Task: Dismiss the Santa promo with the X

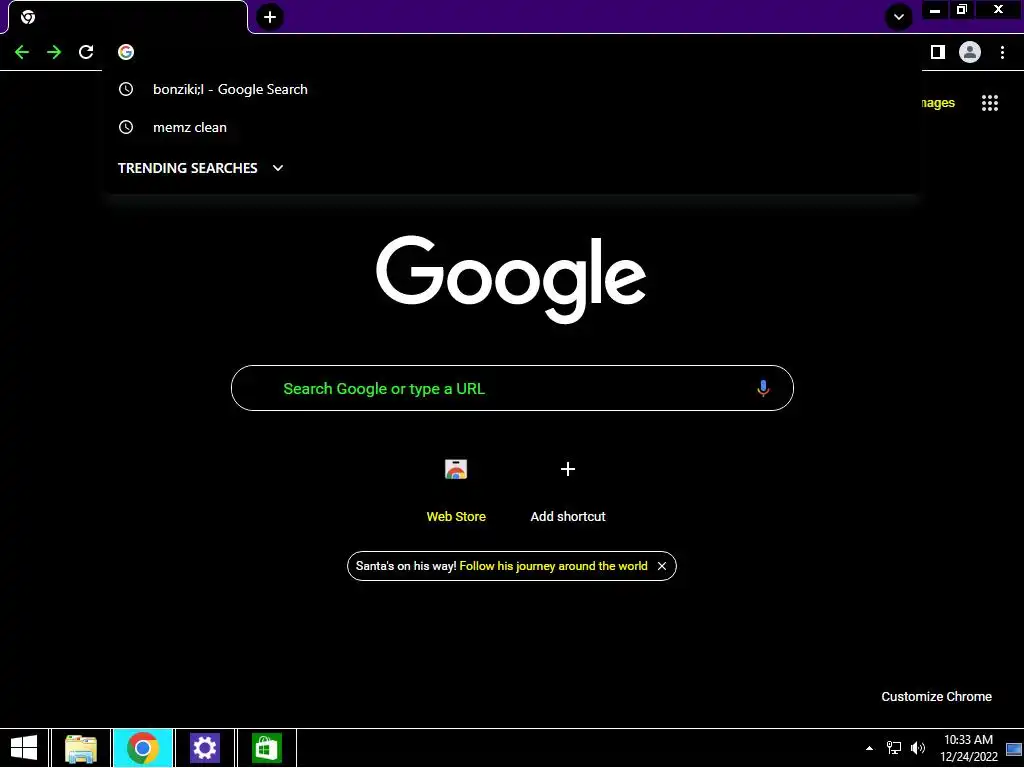Action: click(x=662, y=566)
